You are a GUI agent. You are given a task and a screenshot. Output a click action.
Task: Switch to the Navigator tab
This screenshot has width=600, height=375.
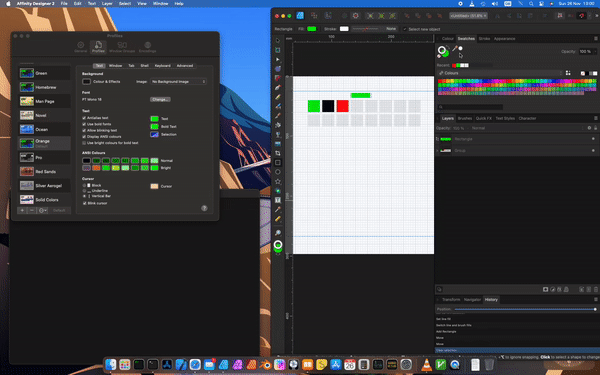pos(472,300)
